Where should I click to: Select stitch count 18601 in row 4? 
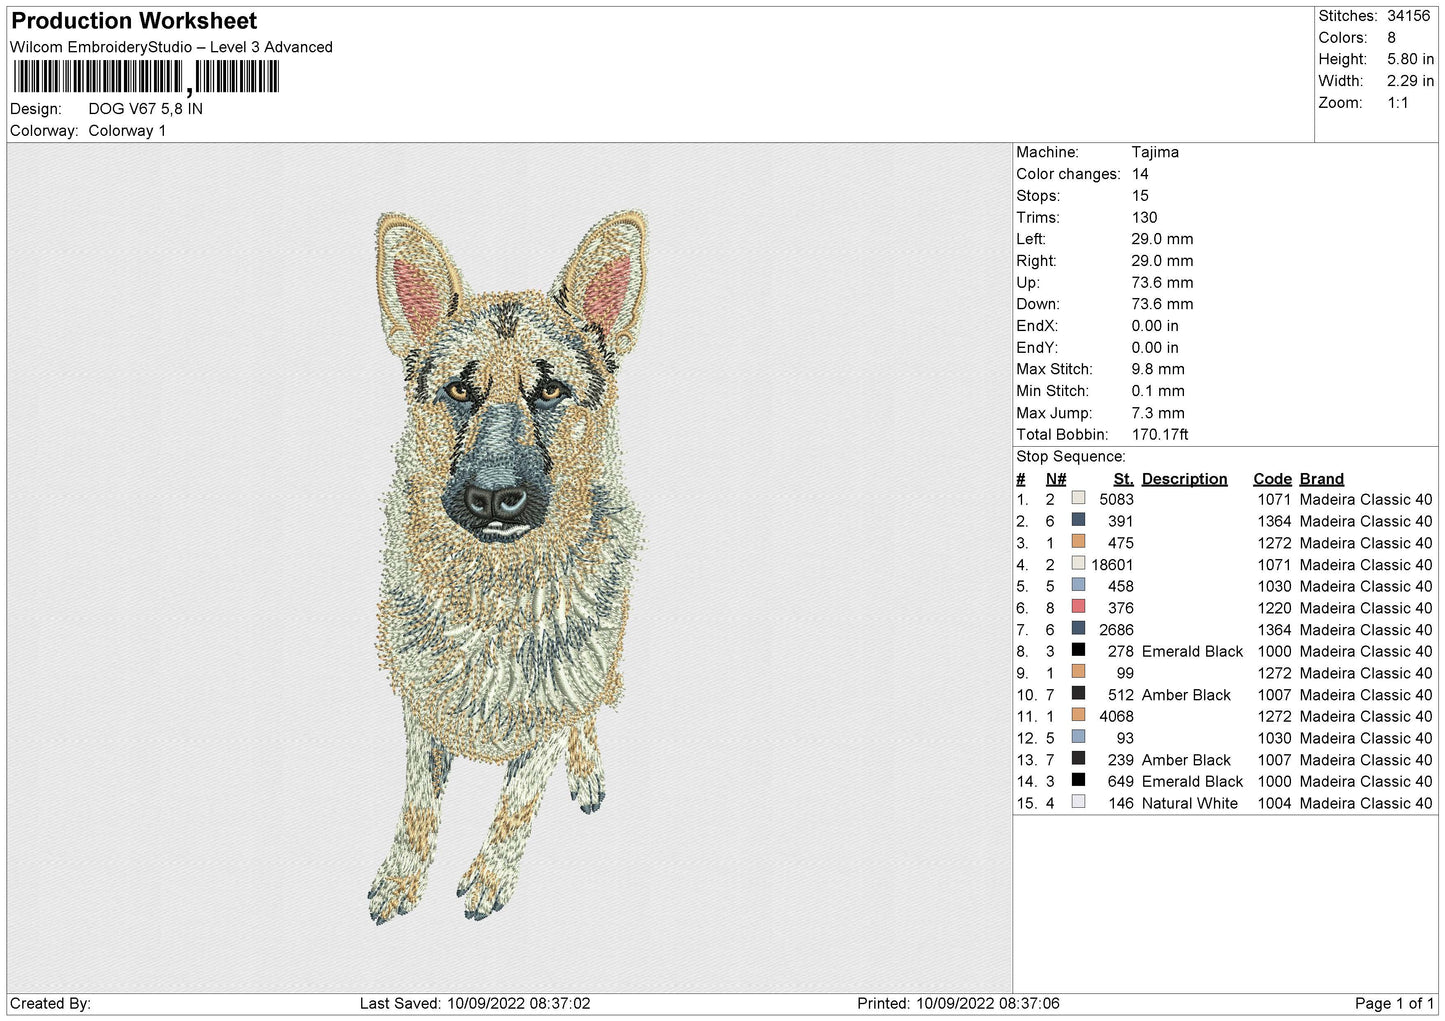1112,565
